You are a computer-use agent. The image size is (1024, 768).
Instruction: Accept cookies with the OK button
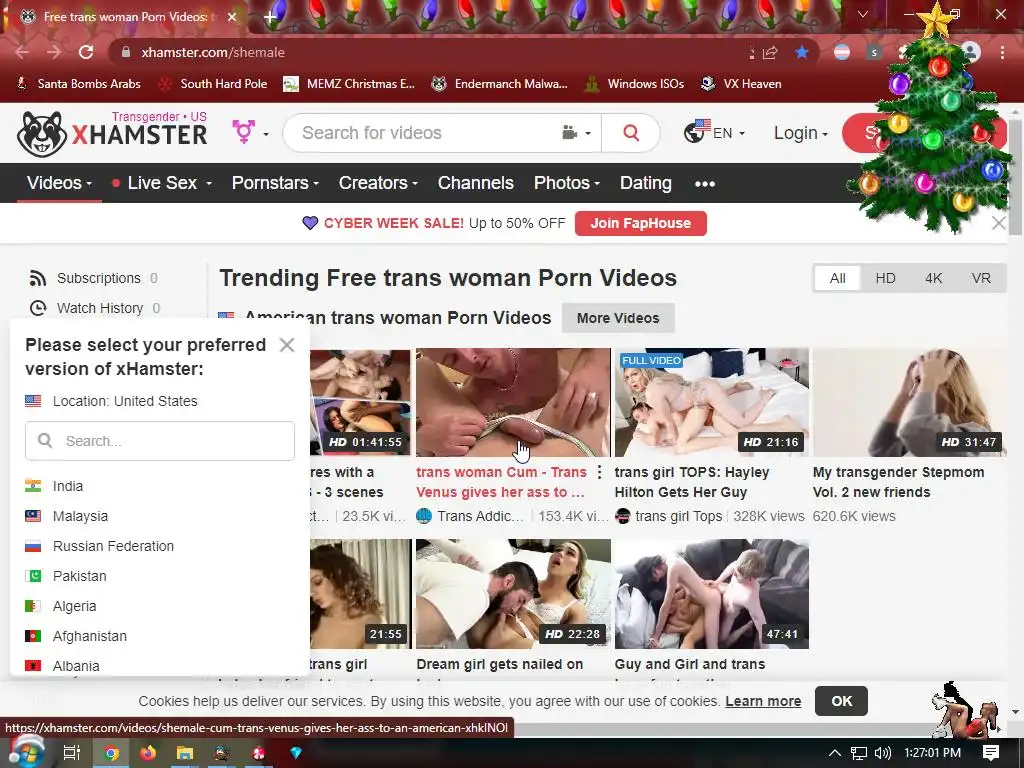(x=841, y=701)
